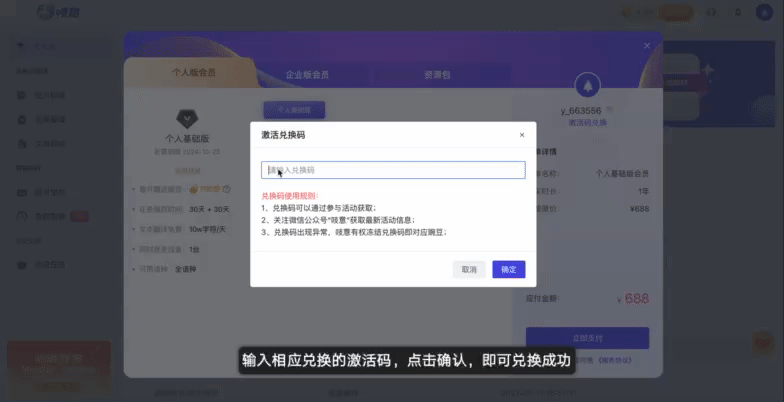Close the 激活兑换码 dialog with the X

pyautogui.click(x=521, y=135)
